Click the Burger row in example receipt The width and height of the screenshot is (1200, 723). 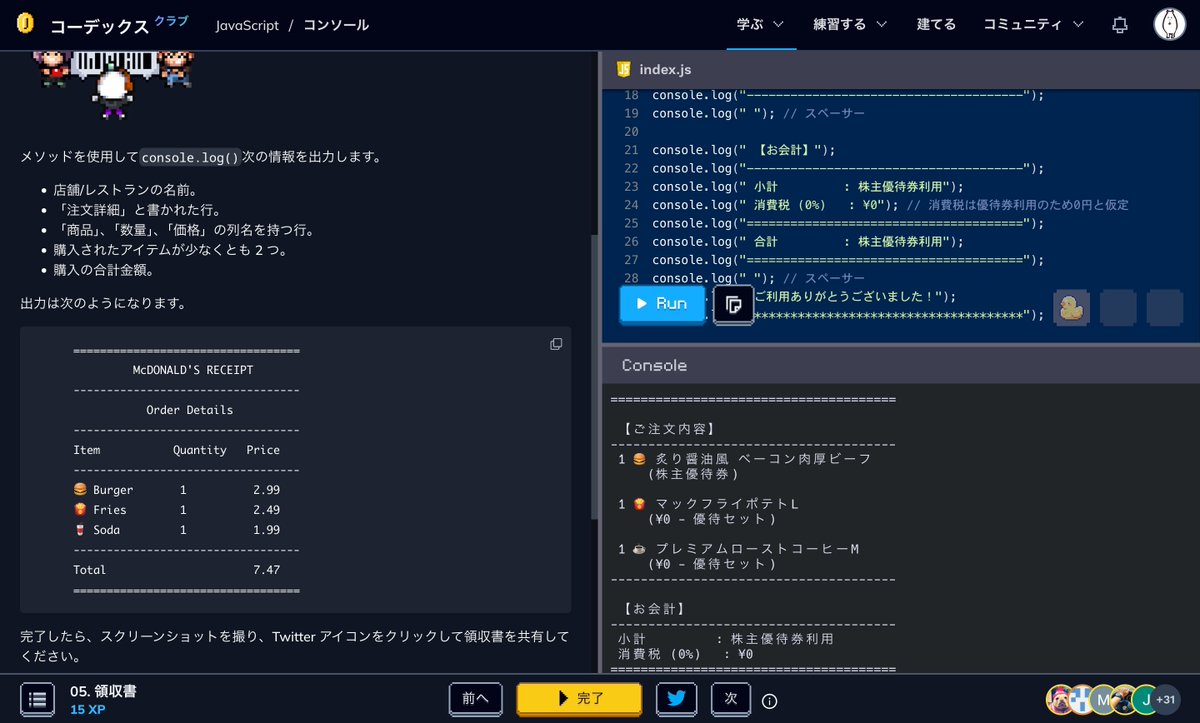pyautogui.click(x=177, y=490)
